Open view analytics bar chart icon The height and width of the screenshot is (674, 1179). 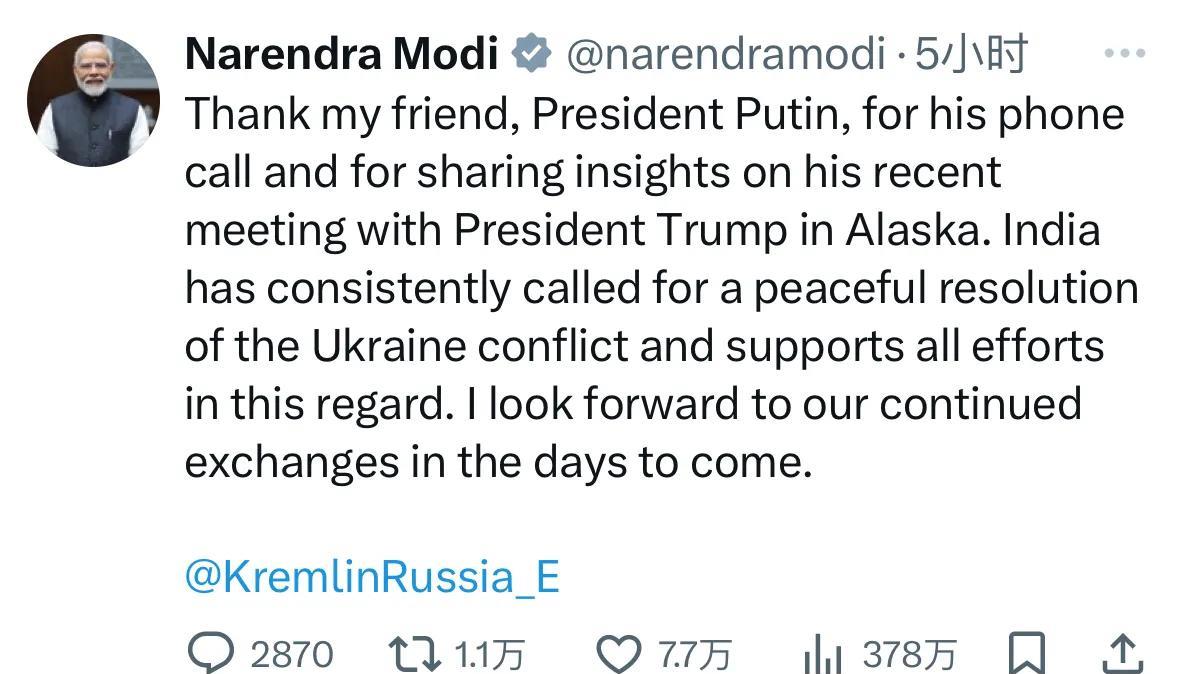point(823,657)
